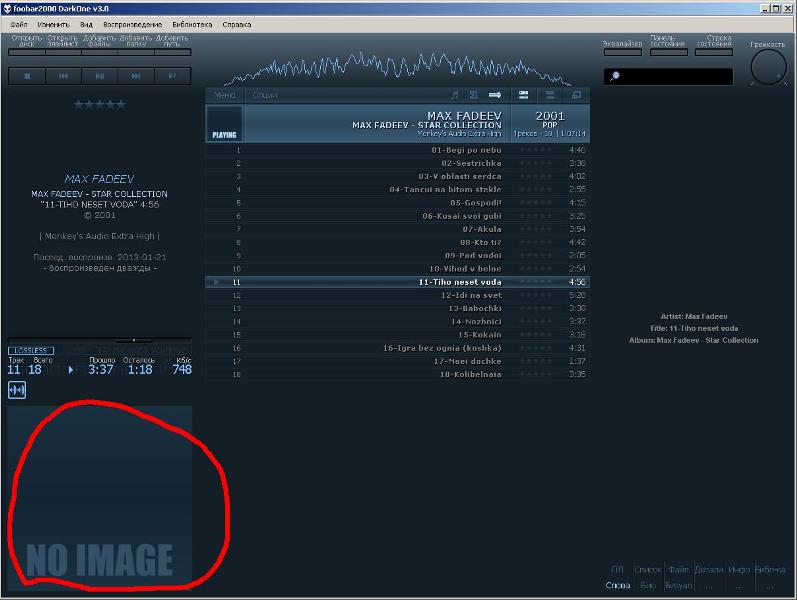
Task: Open the Воспроизведение menu
Action: click(133, 24)
